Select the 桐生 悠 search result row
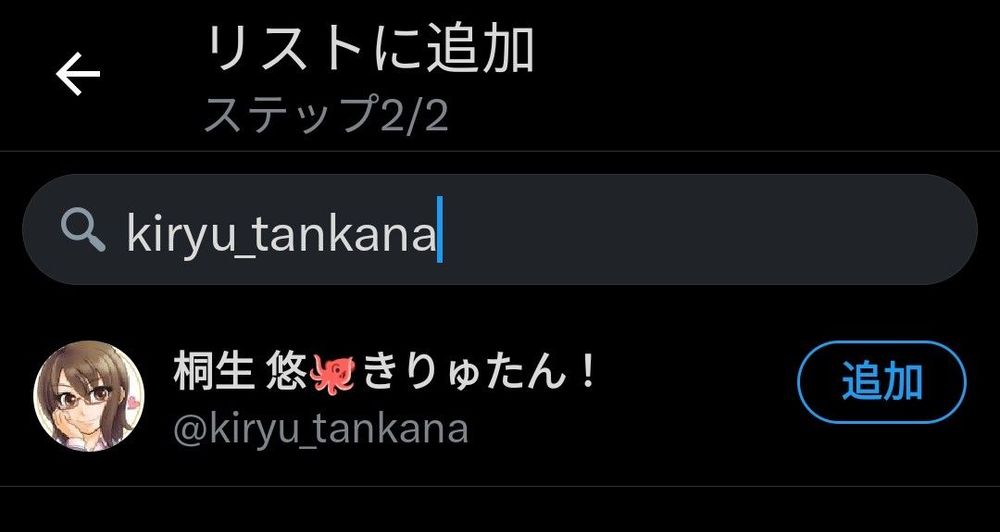The height and width of the screenshot is (532, 1000). tap(500, 395)
